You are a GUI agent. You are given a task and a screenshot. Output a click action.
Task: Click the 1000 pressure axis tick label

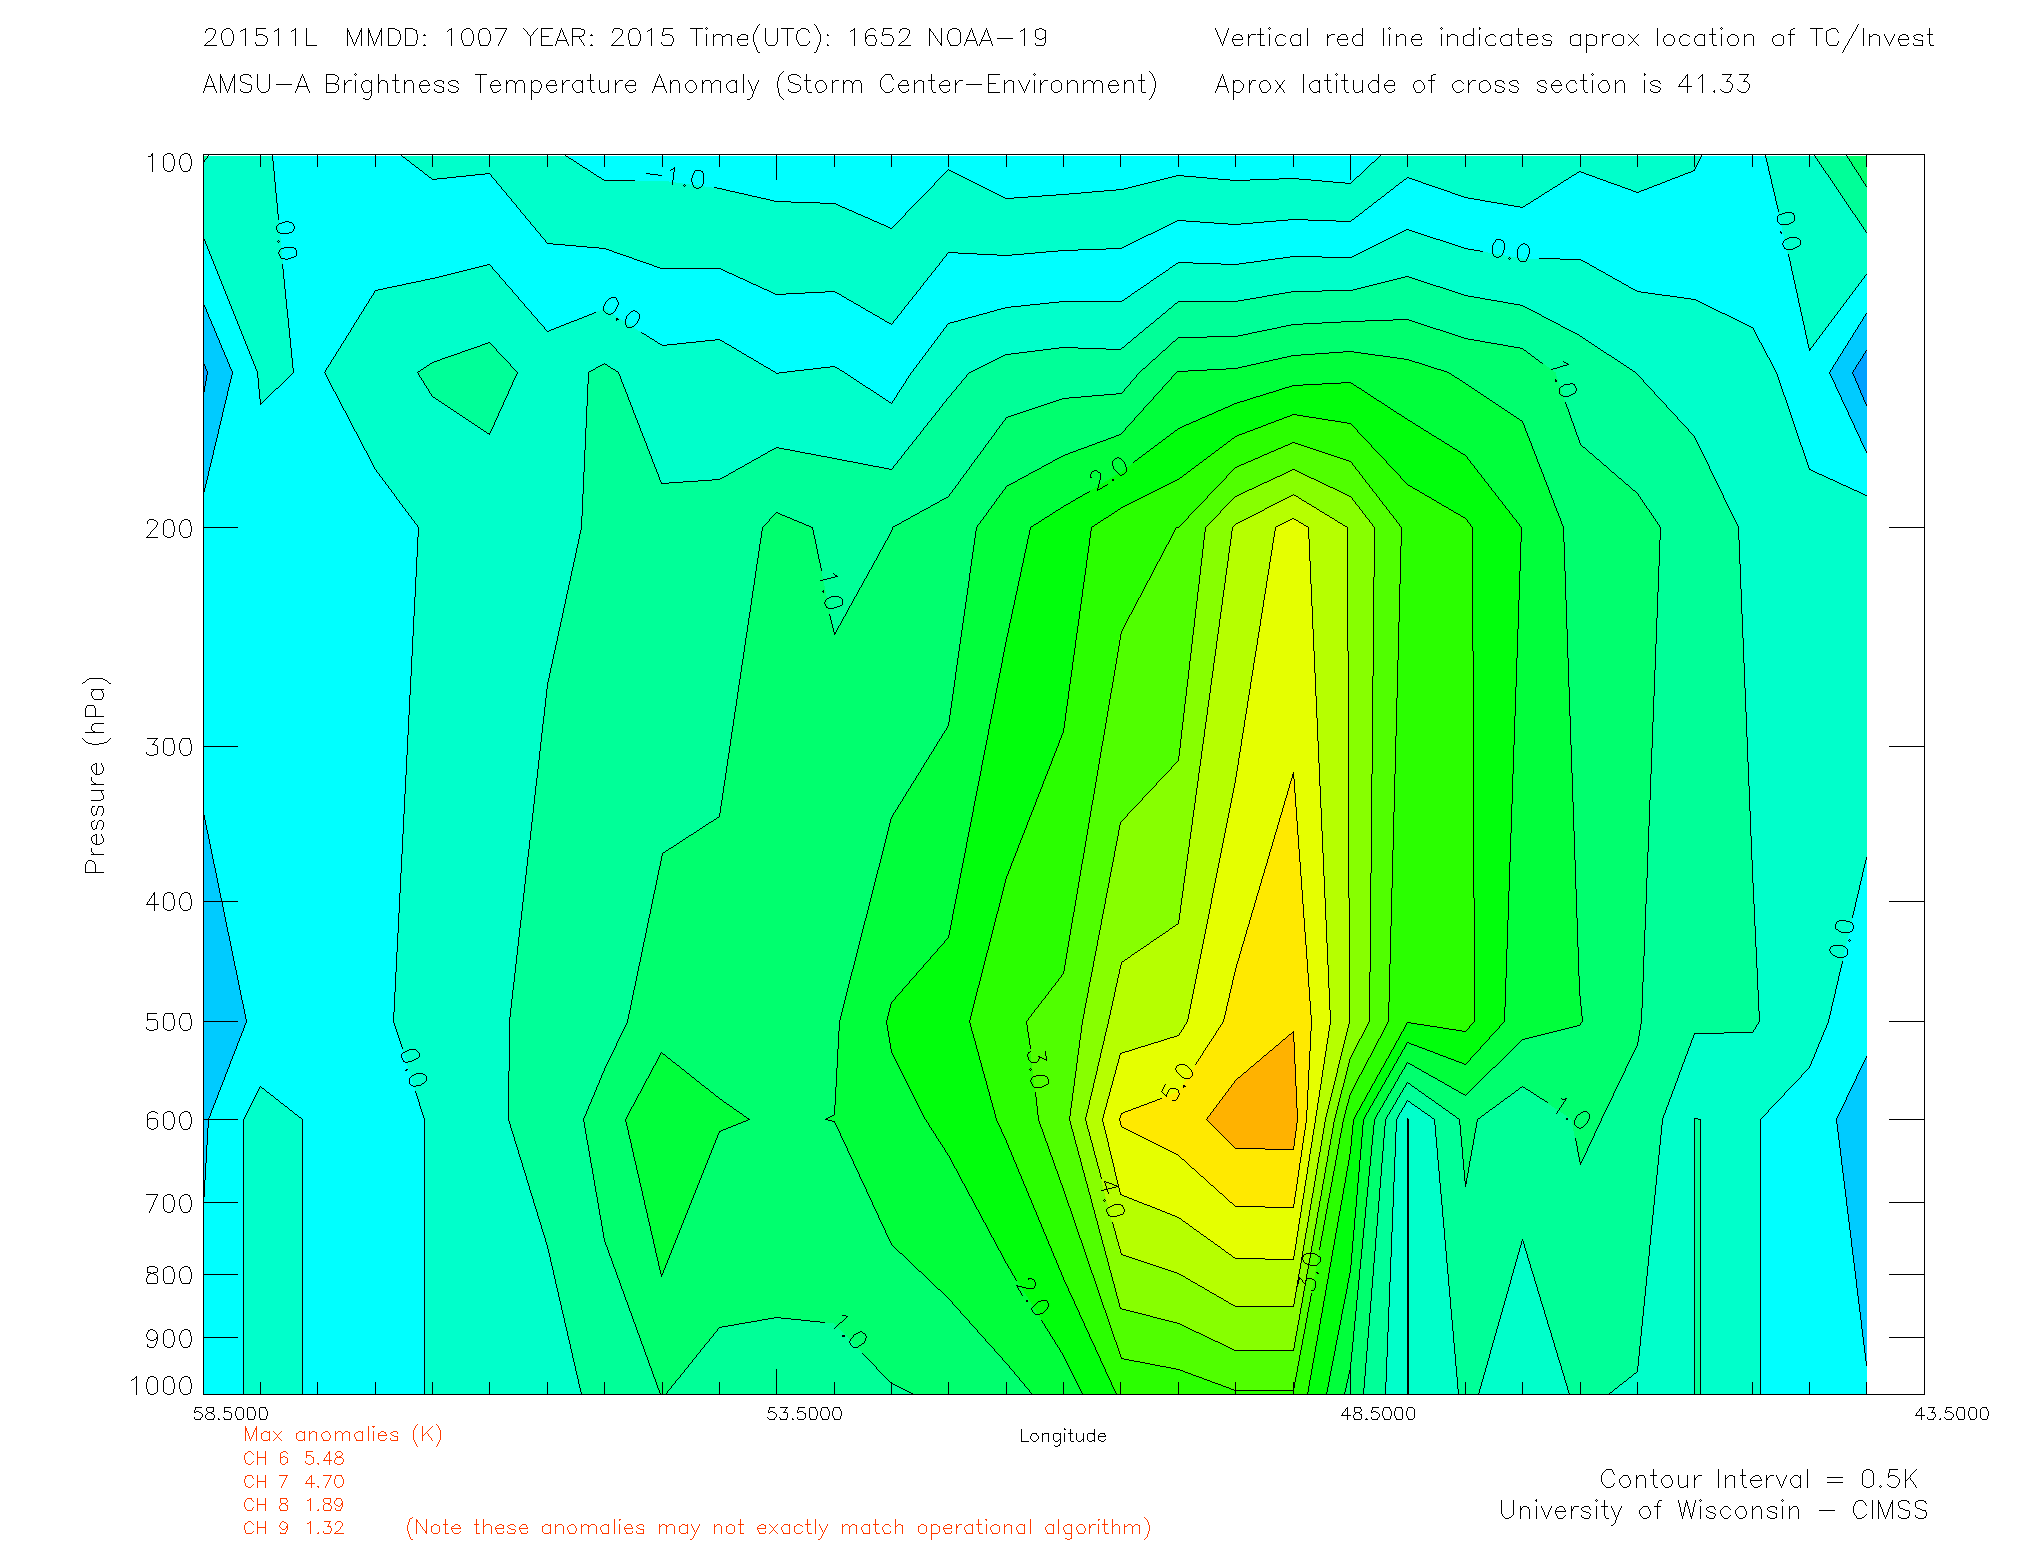[161, 1385]
